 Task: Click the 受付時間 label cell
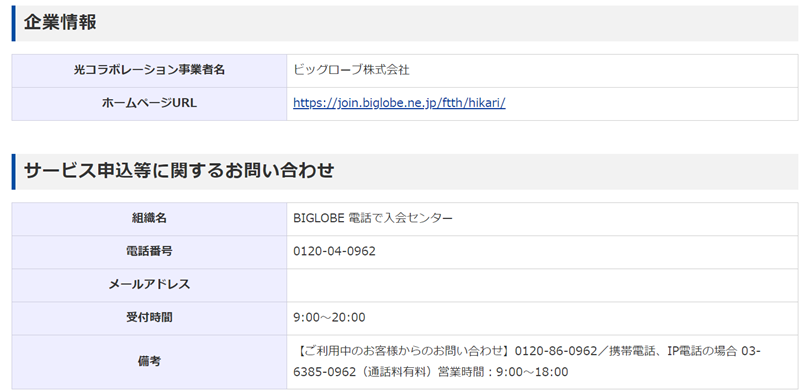(149, 318)
